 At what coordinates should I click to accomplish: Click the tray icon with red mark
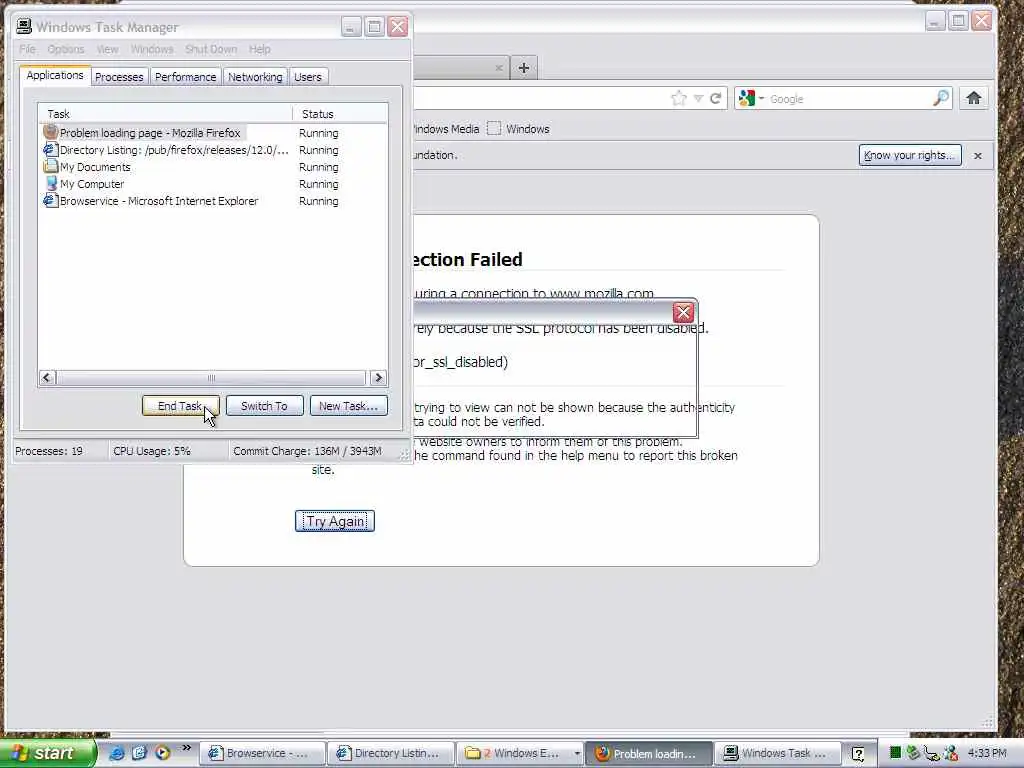(x=951, y=753)
